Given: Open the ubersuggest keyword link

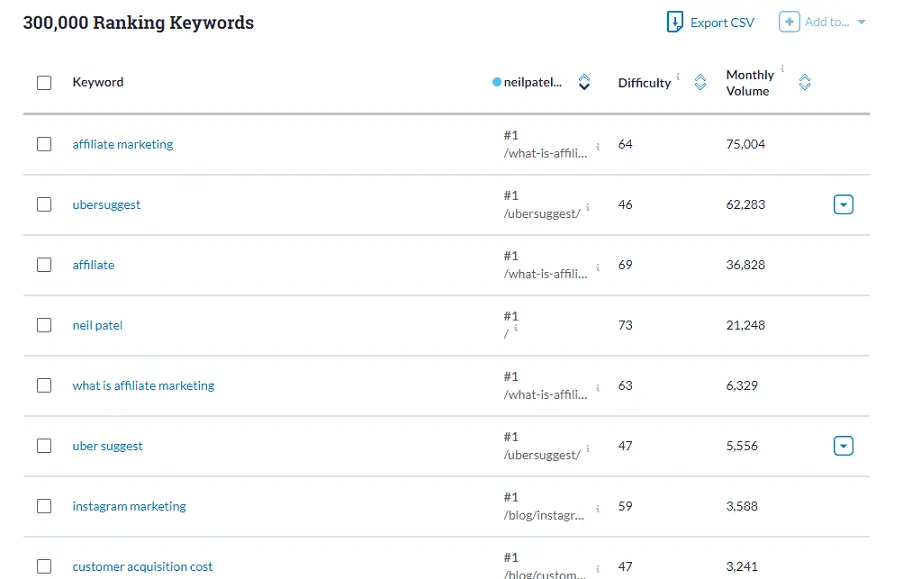Looking at the screenshot, I should pyautogui.click(x=107, y=205).
